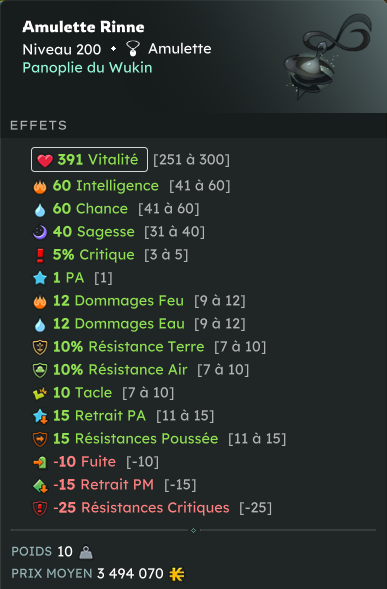Click the blue star PA icon

pos(40,278)
